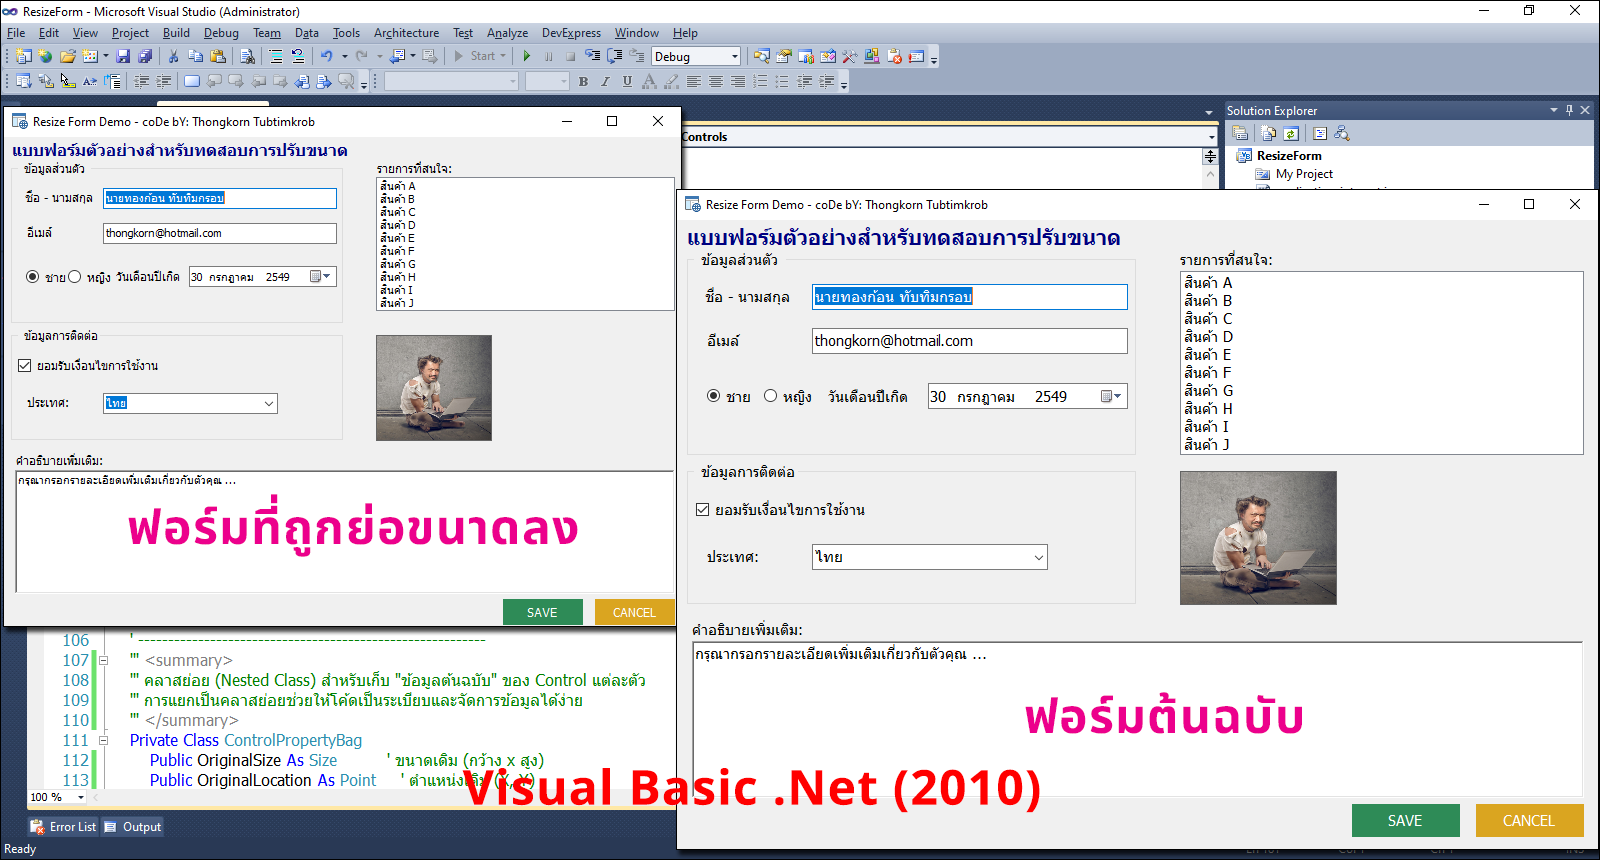Click the email field in the shrunken form
This screenshot has height=860, width=1600.
tap(220, 233)
